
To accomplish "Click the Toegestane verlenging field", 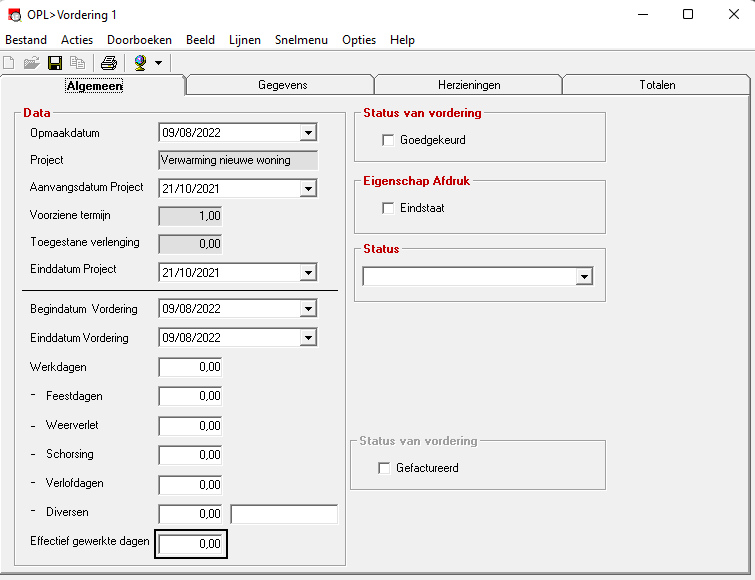I will coord(190,244).
